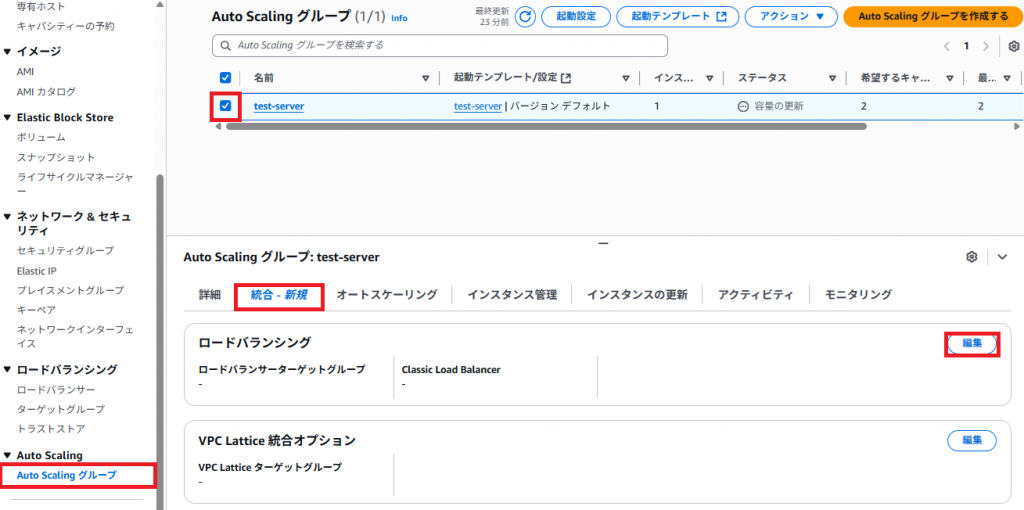Edit the VPC Lattice 統合オプション section
Screen dimensions: 1024x510
coord(972,440)
